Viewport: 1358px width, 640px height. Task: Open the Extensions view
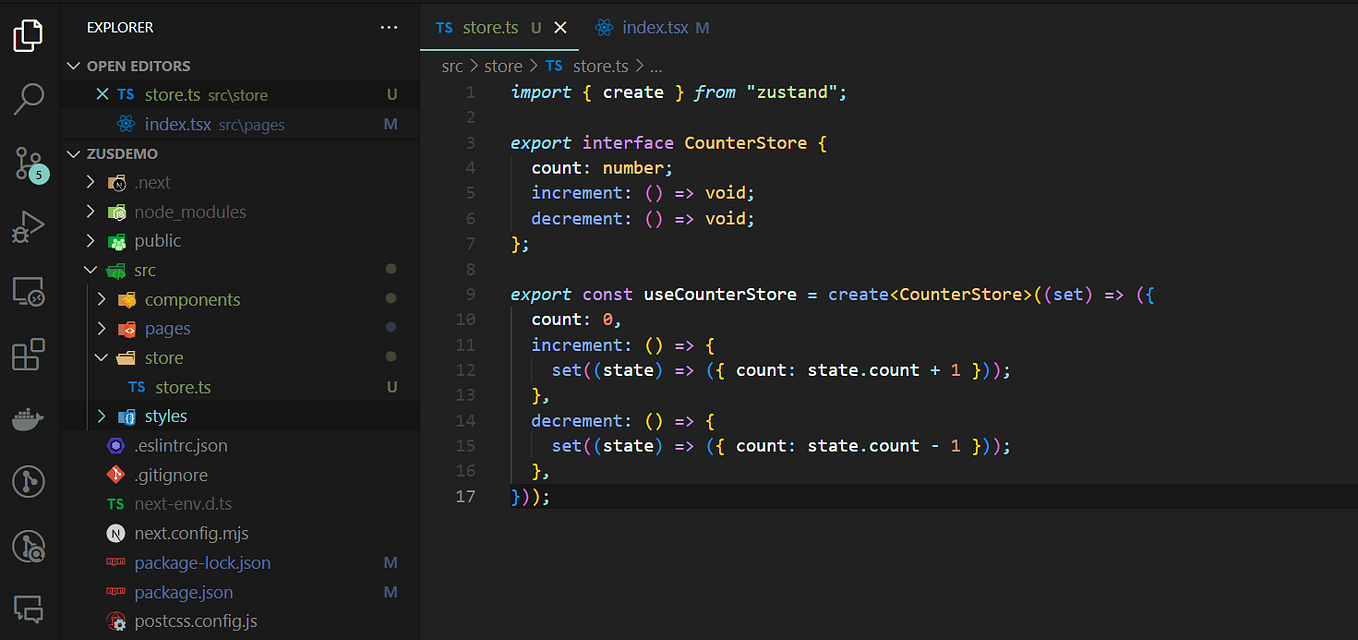[28, 354]
